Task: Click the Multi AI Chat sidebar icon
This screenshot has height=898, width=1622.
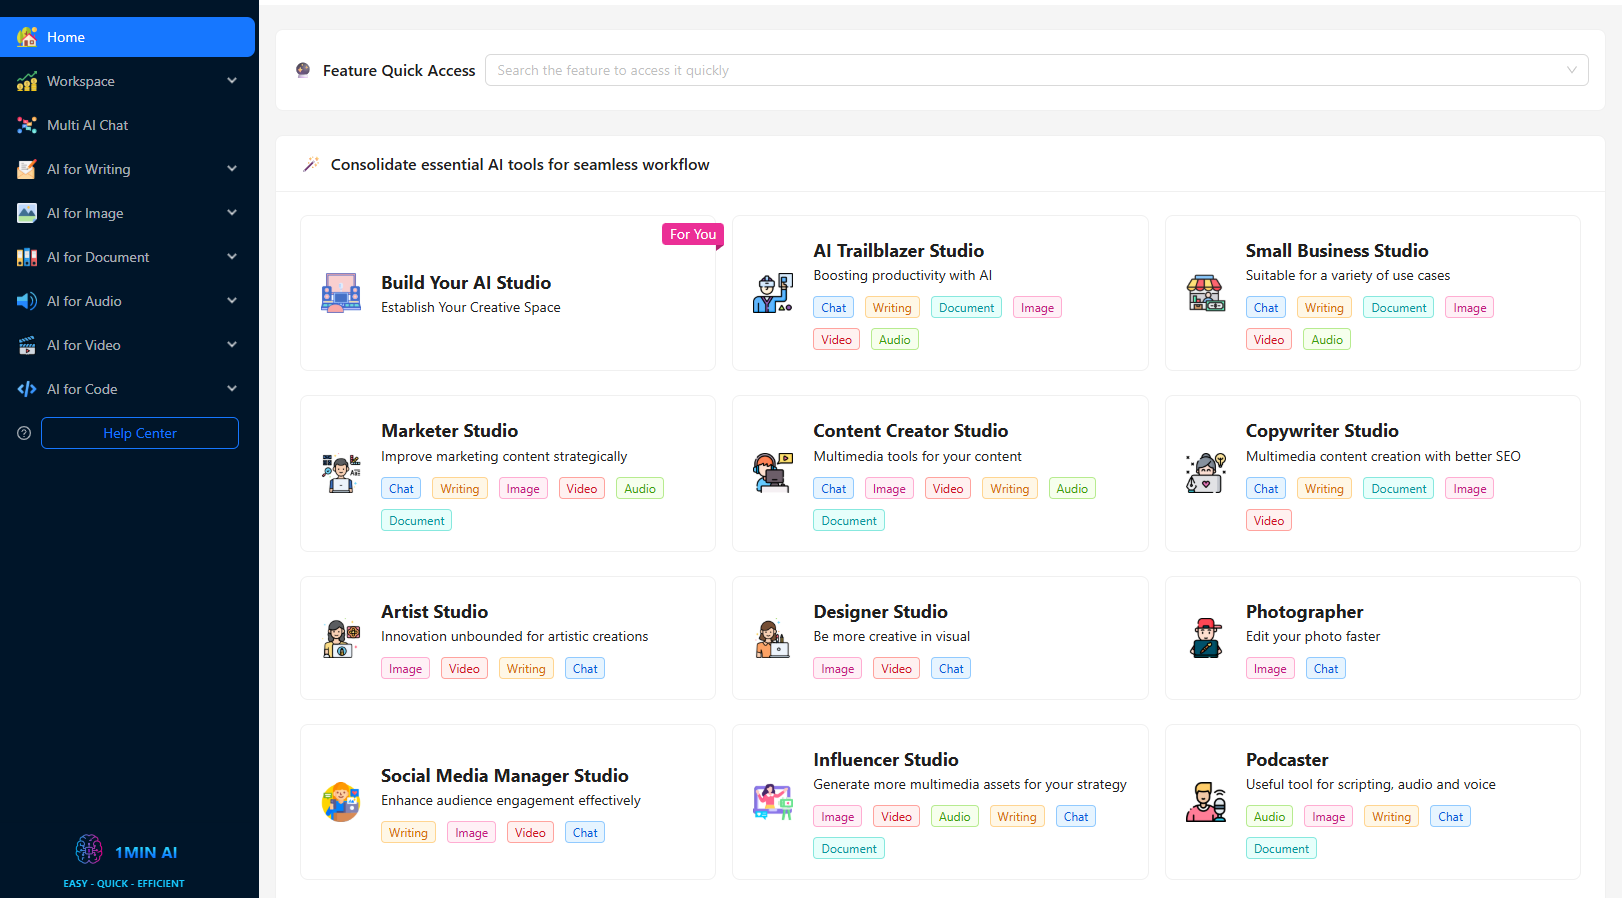Action: [27, 125]
